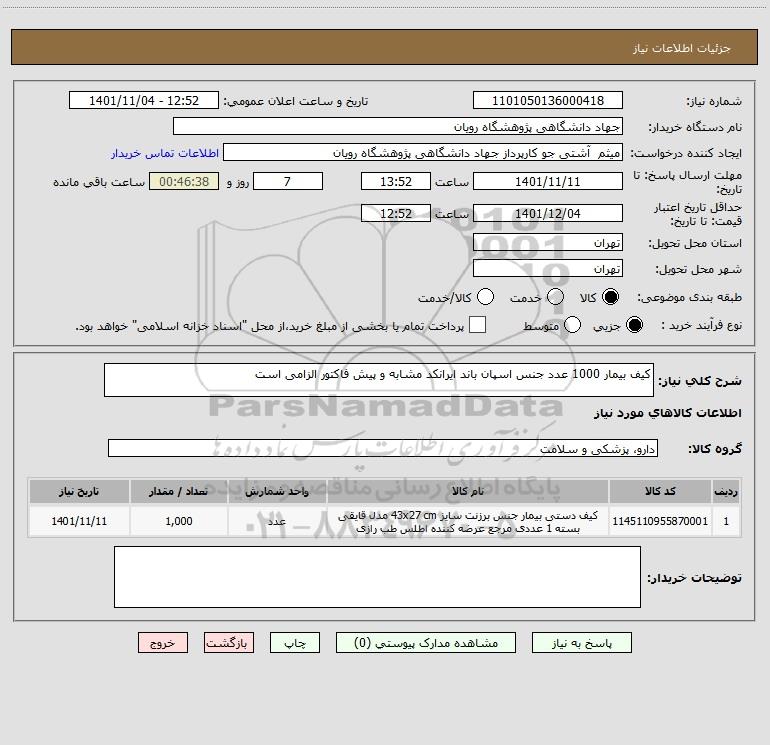
Task: Select the خدمت radio button
Action: [555, 297]
